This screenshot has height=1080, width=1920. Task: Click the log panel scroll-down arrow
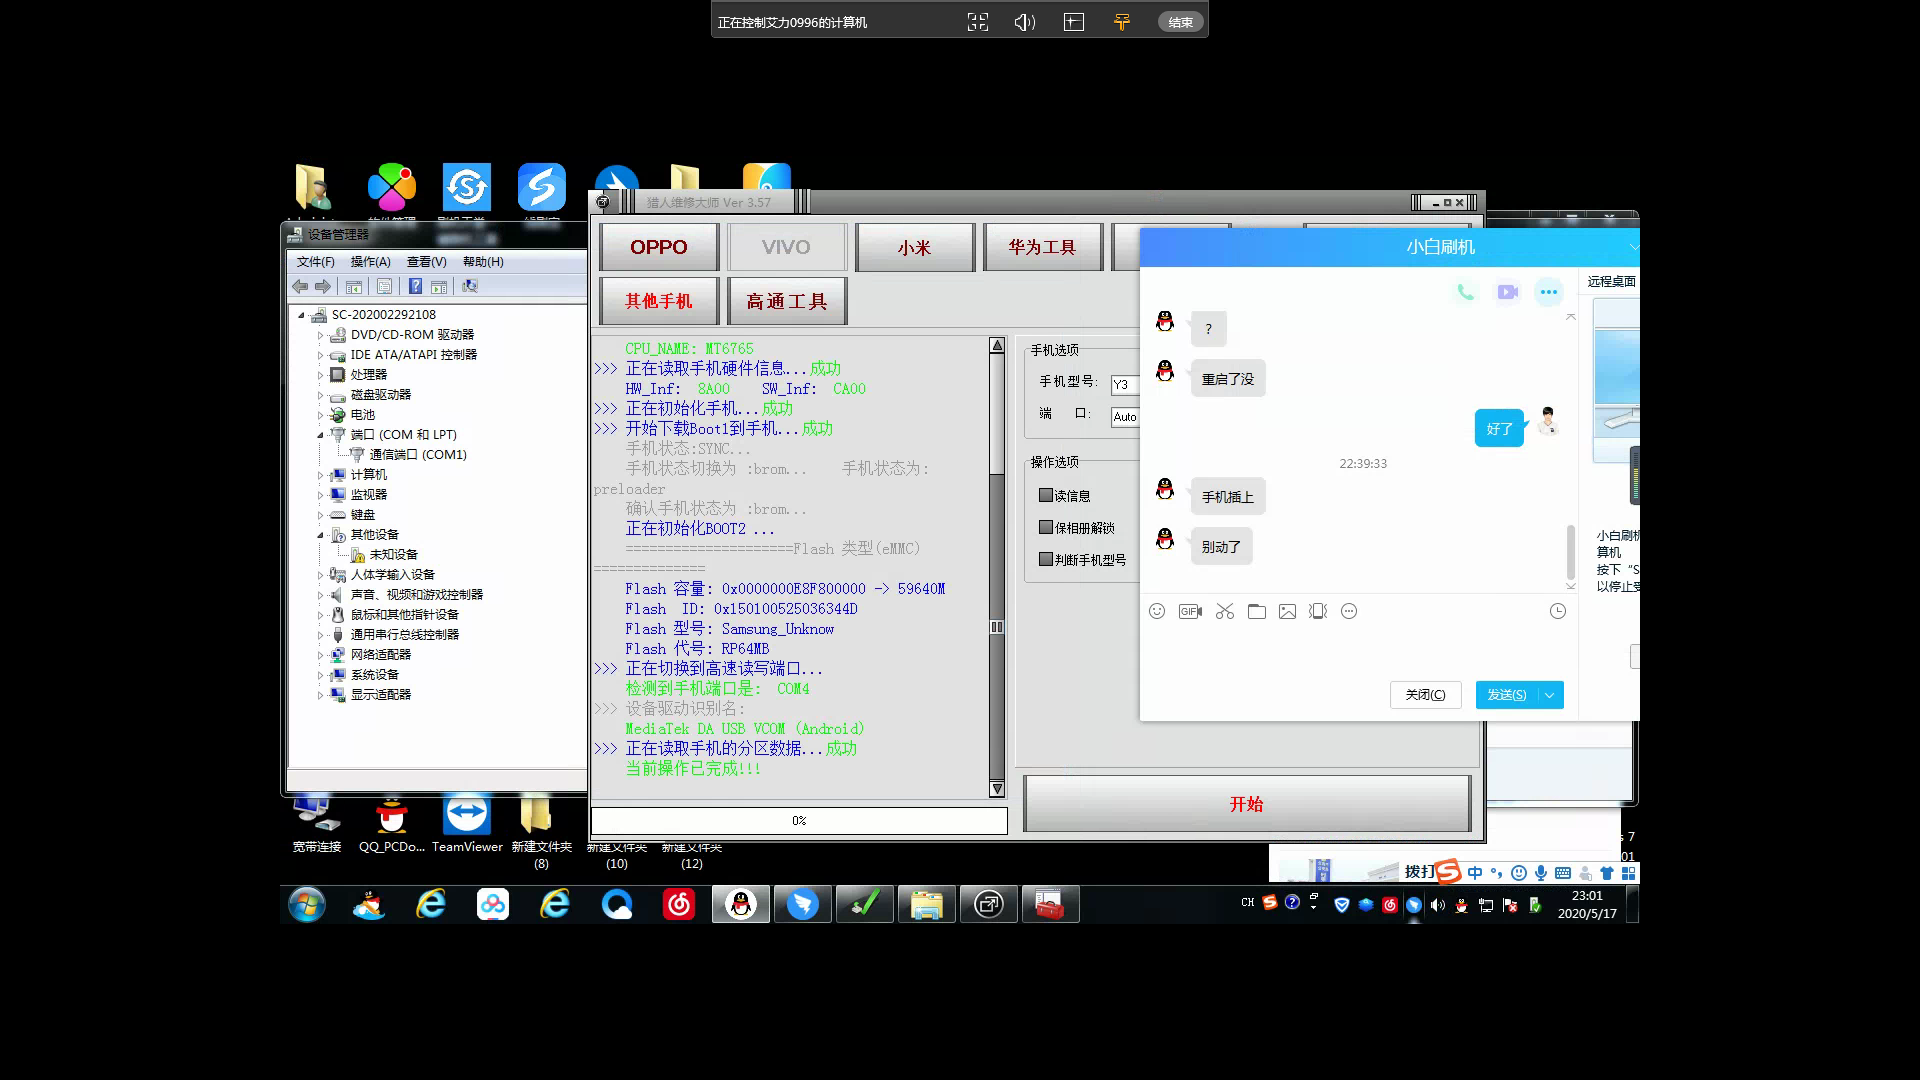(x=997, y=789)
